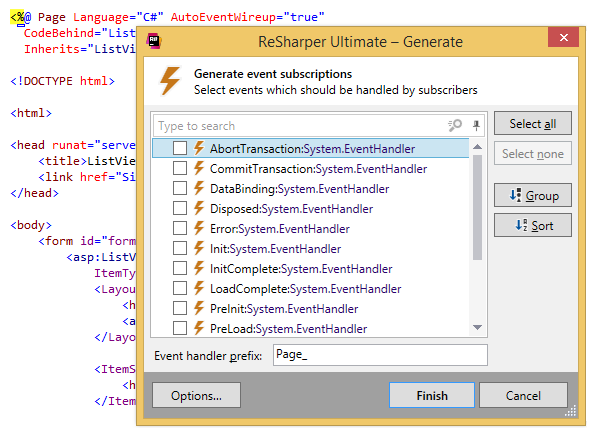Click the ReSharper logo icon in title bar

pyautogui.click(x=155, y=41)
